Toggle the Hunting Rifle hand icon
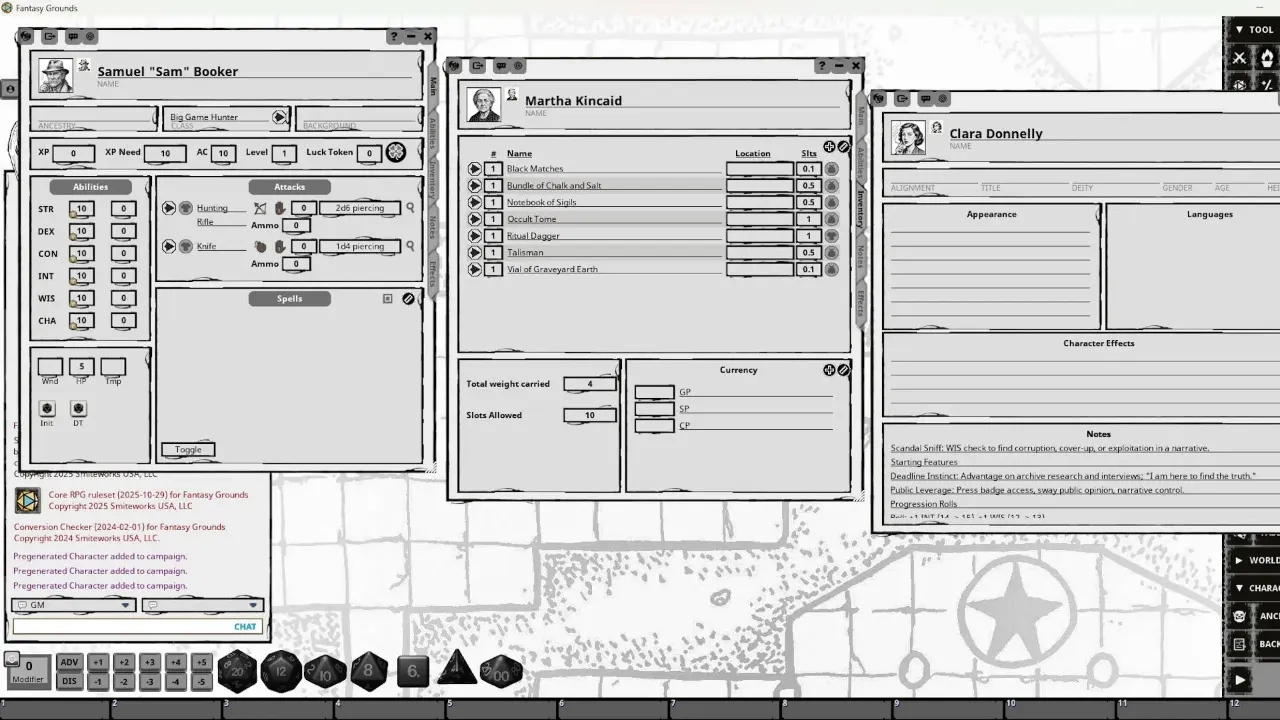The height and width of the screenshot is (720, 1280). pyautogui.click(x=280, y=208)
